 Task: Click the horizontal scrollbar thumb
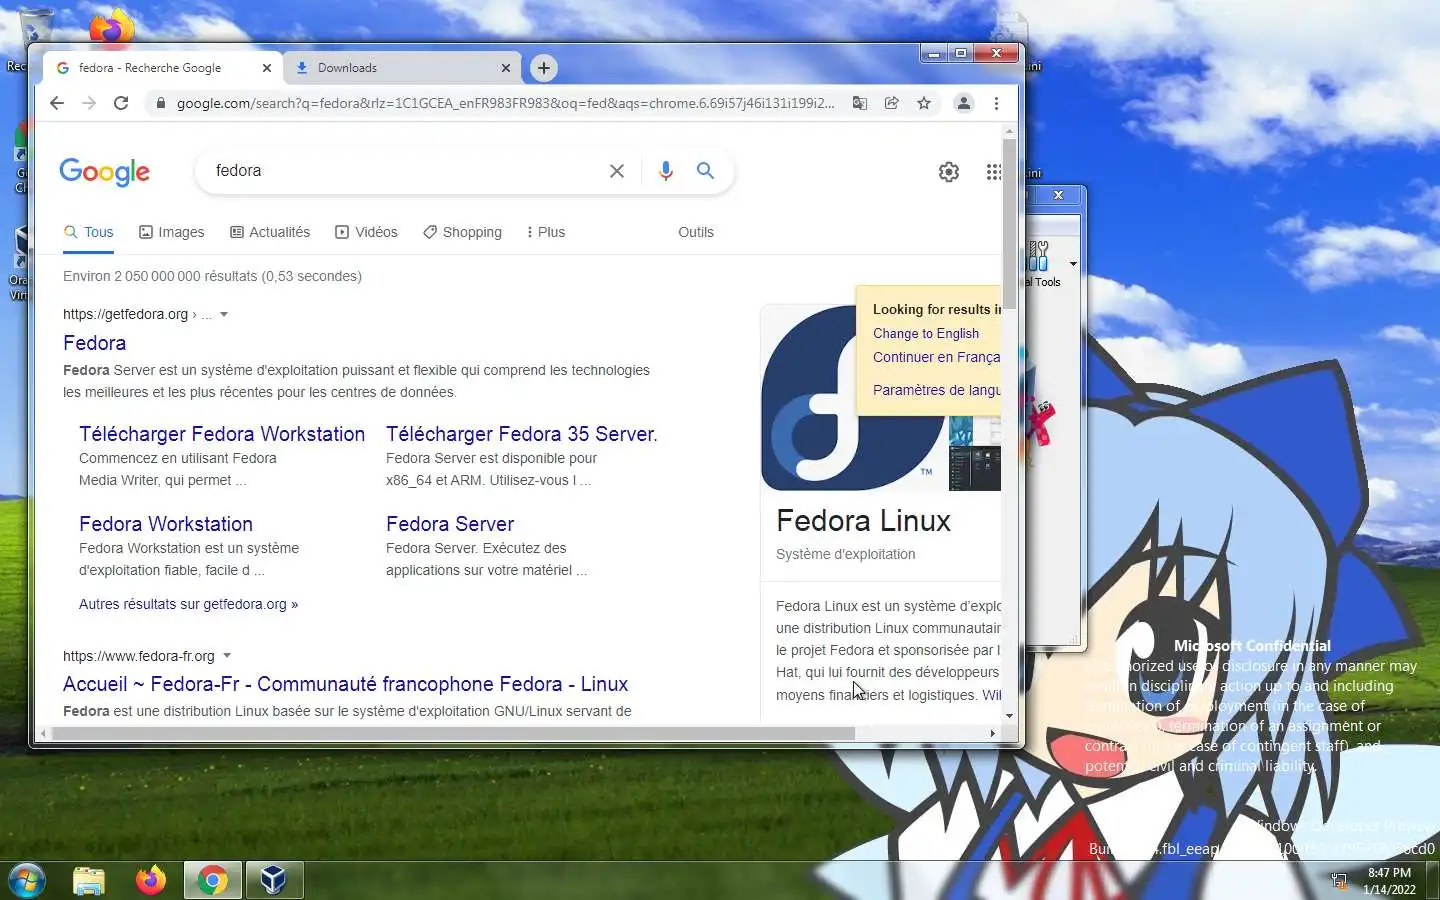click(453, 733)
